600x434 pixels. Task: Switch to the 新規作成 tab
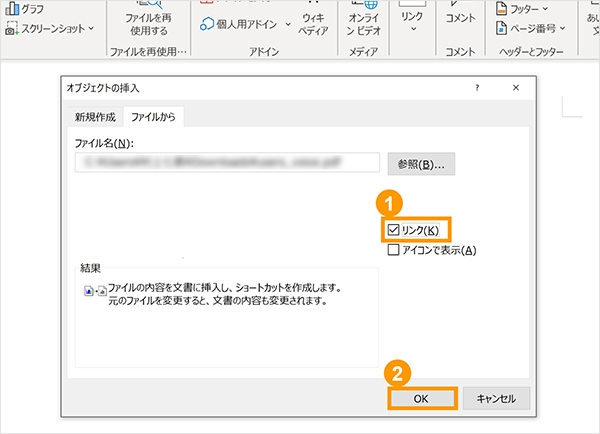[x=95, y=117]
